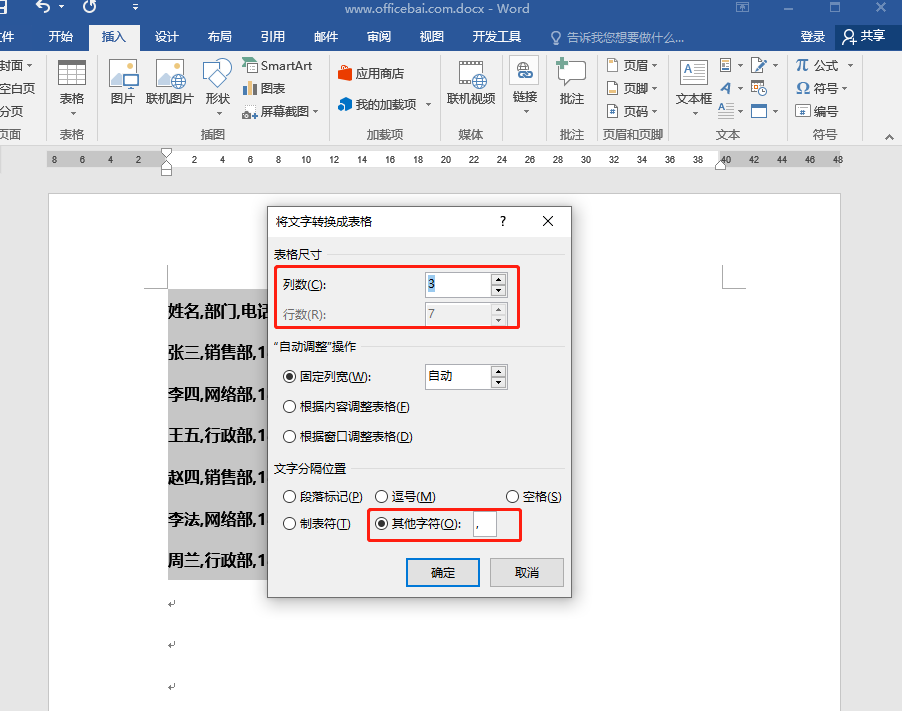Viewport: 902px width, 711px height.
Task: Close the 将文字转换成表格 dialog
Action: tap(548, 221)
